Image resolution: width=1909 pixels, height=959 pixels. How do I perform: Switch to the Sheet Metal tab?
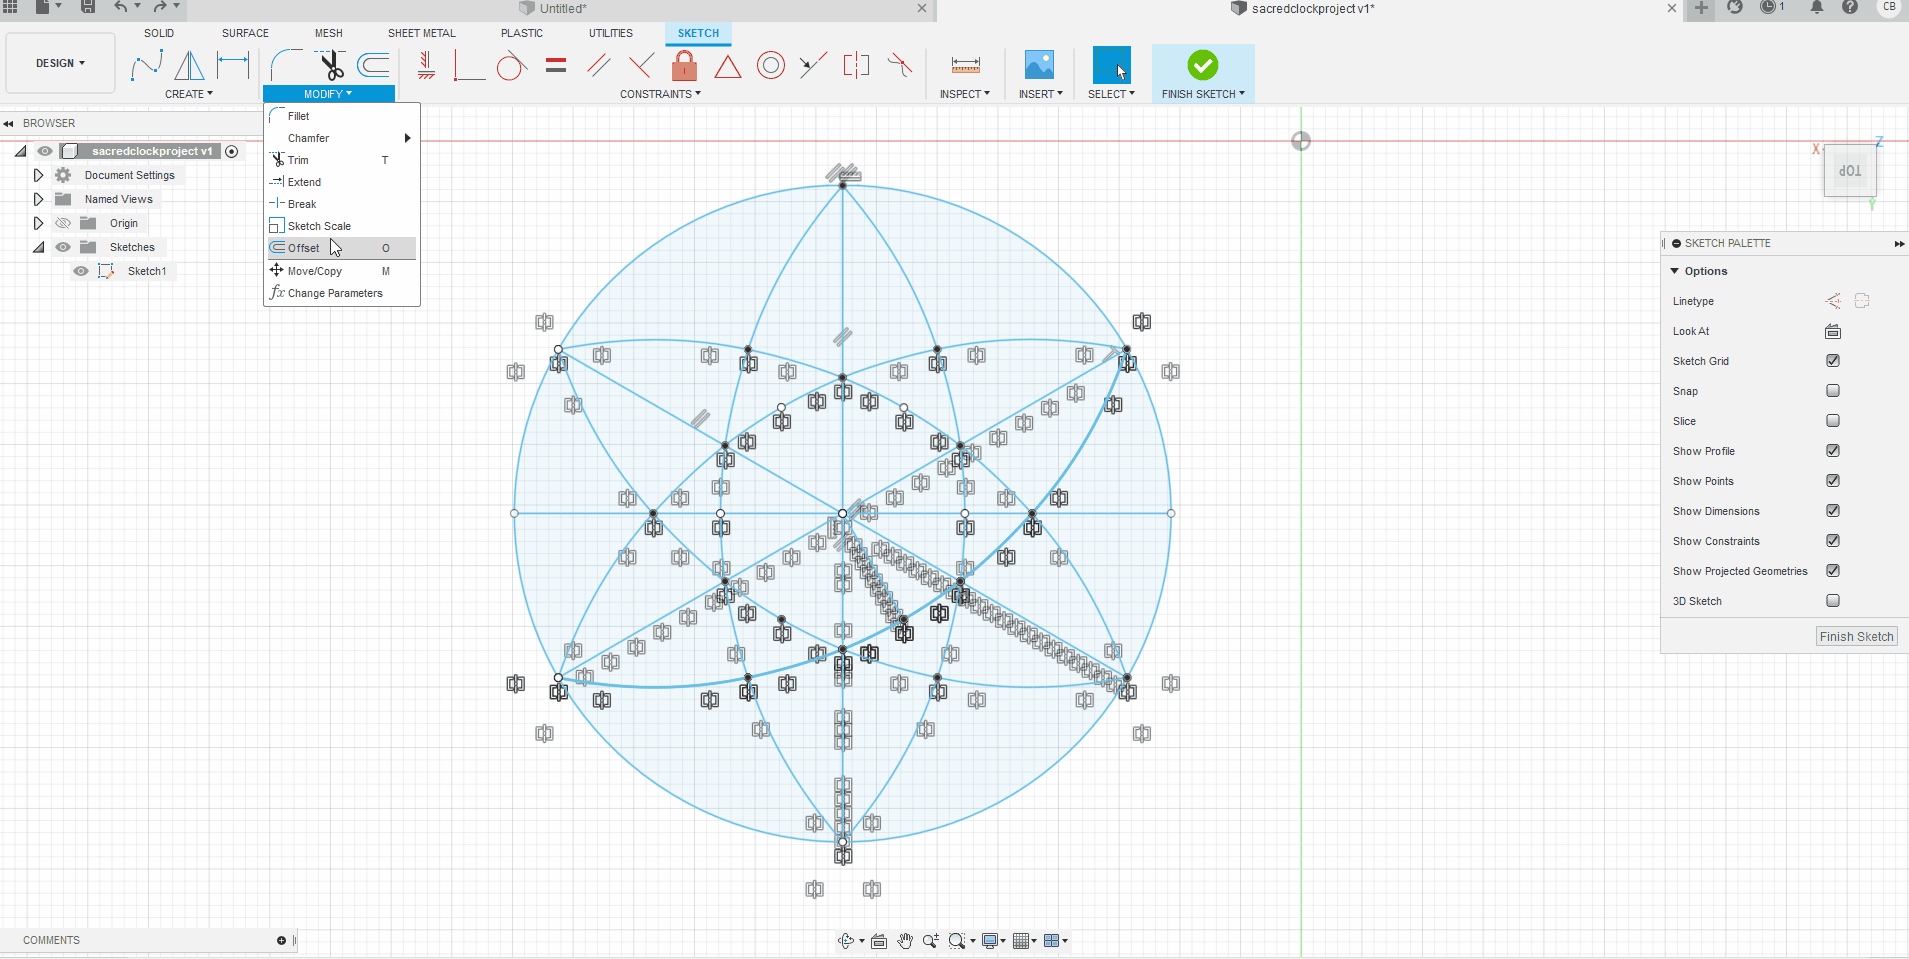coord(421,33)
